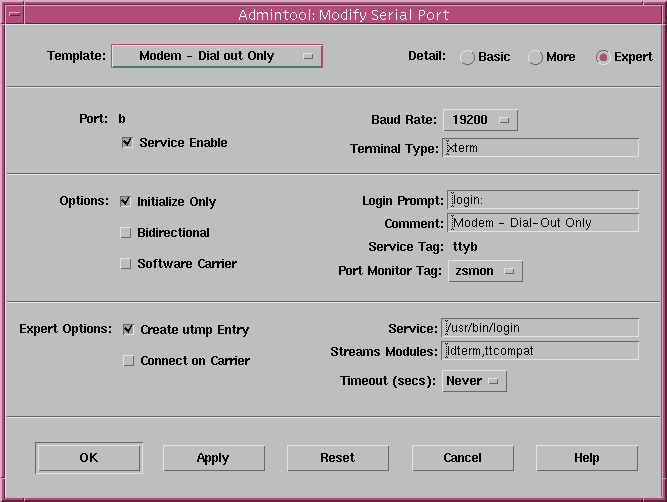The image size is (667, 502).
Task: Open the Port Monitor Tag zsmon dropdown
Action: point(485,271)
